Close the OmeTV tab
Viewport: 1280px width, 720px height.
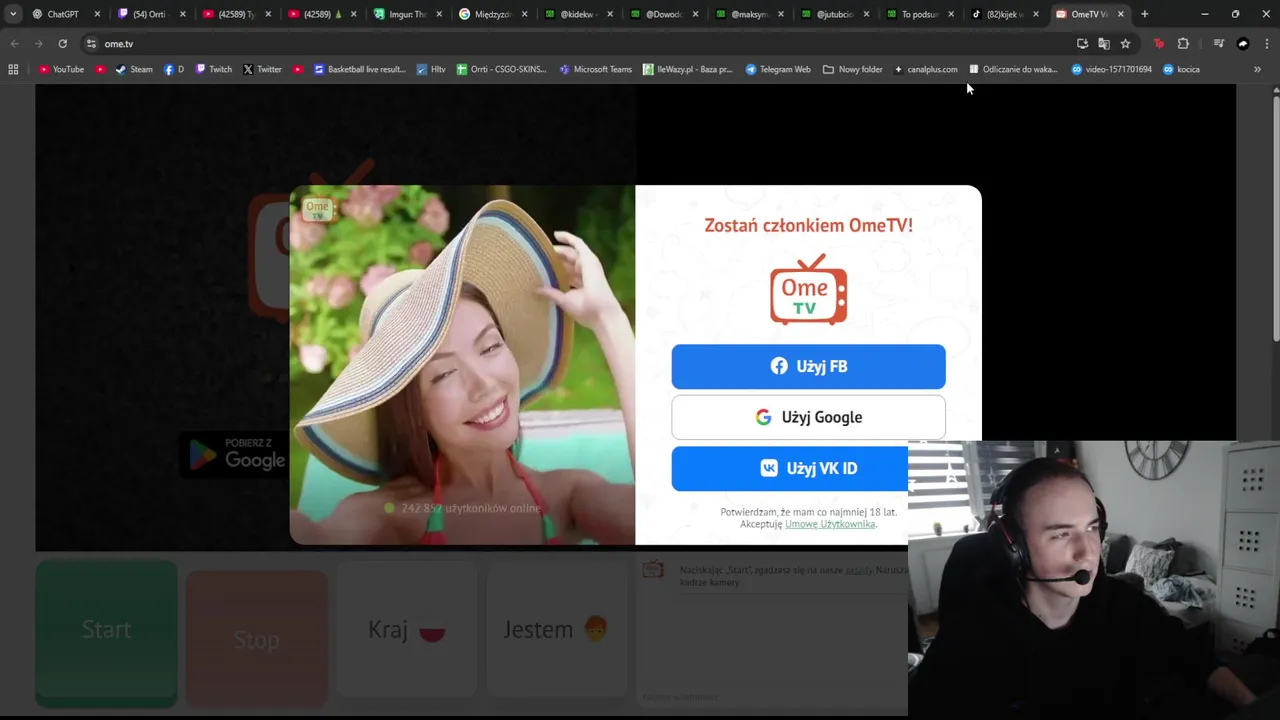(x=1121, y=14)
